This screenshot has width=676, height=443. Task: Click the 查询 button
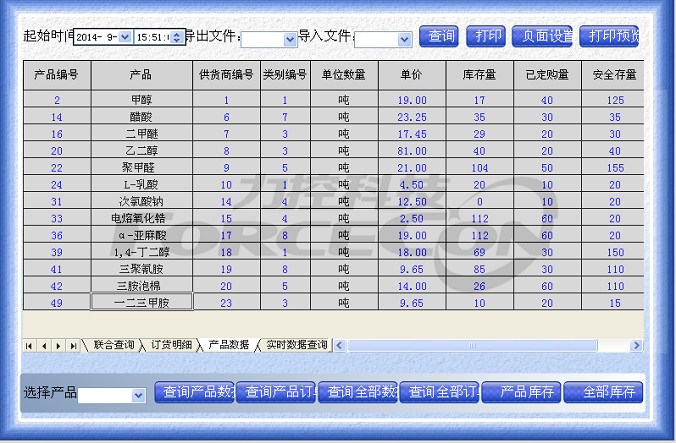(x=438, y=37)
